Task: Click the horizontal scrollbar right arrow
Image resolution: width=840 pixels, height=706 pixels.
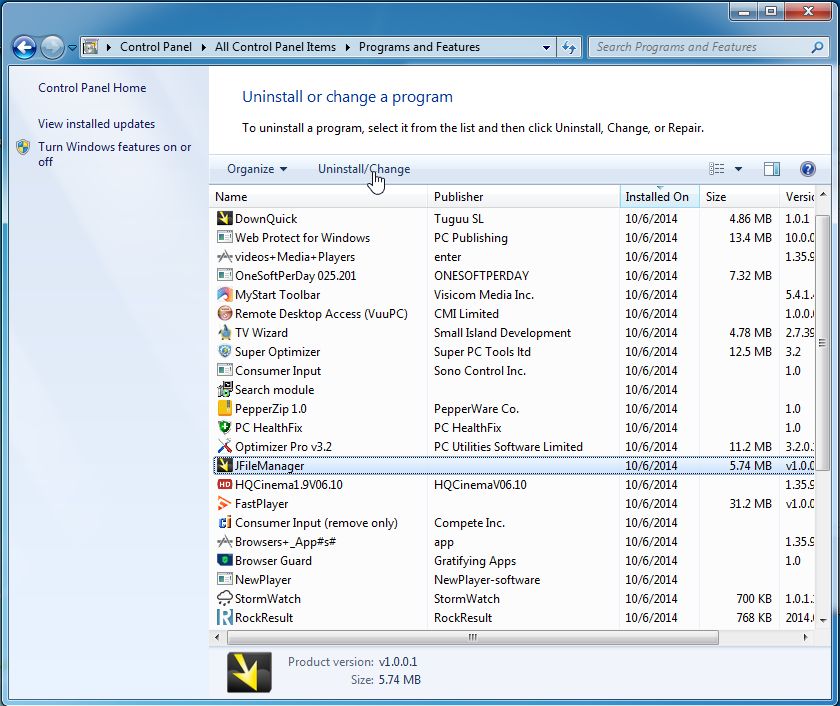Action: (x=805, y=637)
